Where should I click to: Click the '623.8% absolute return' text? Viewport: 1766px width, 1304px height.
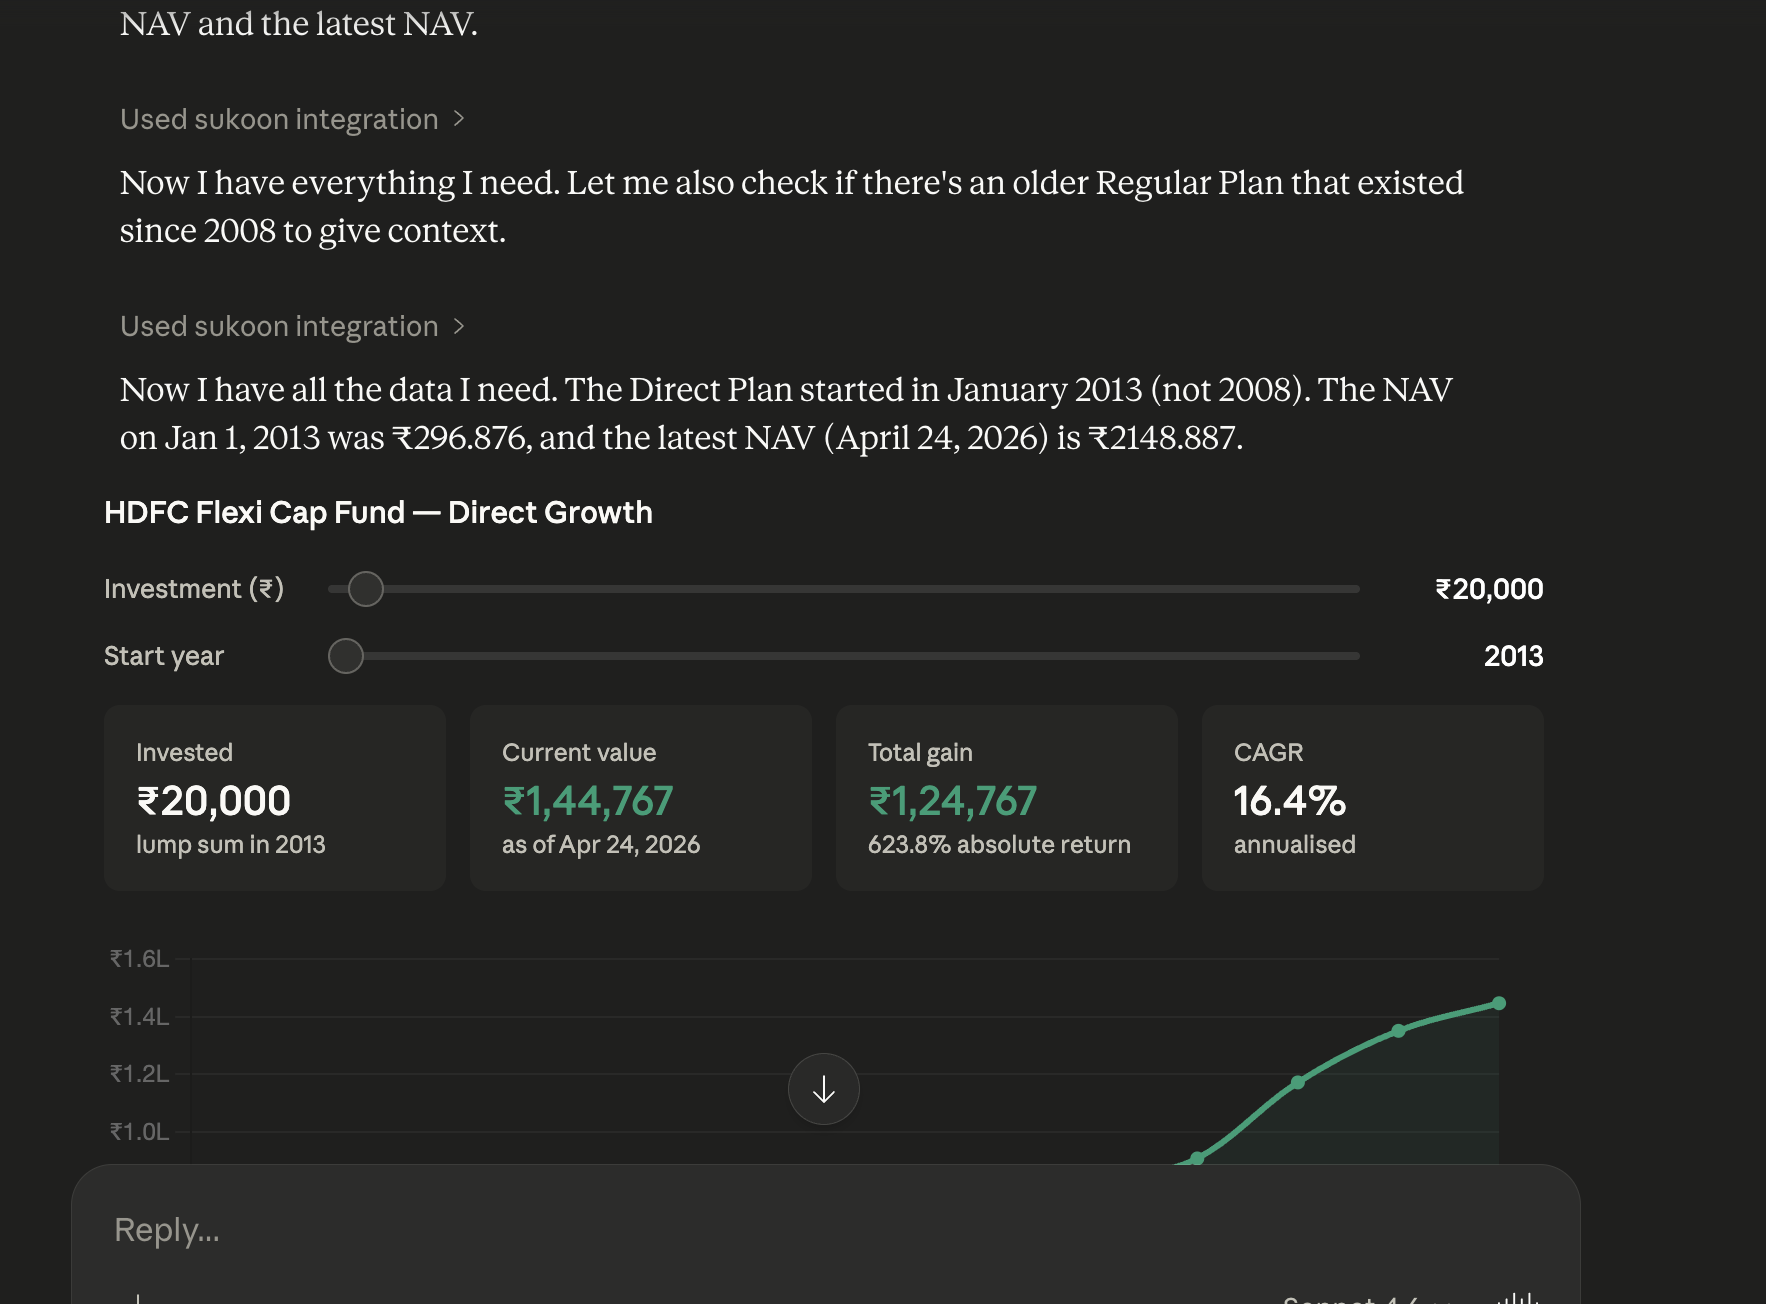[999, 844]
